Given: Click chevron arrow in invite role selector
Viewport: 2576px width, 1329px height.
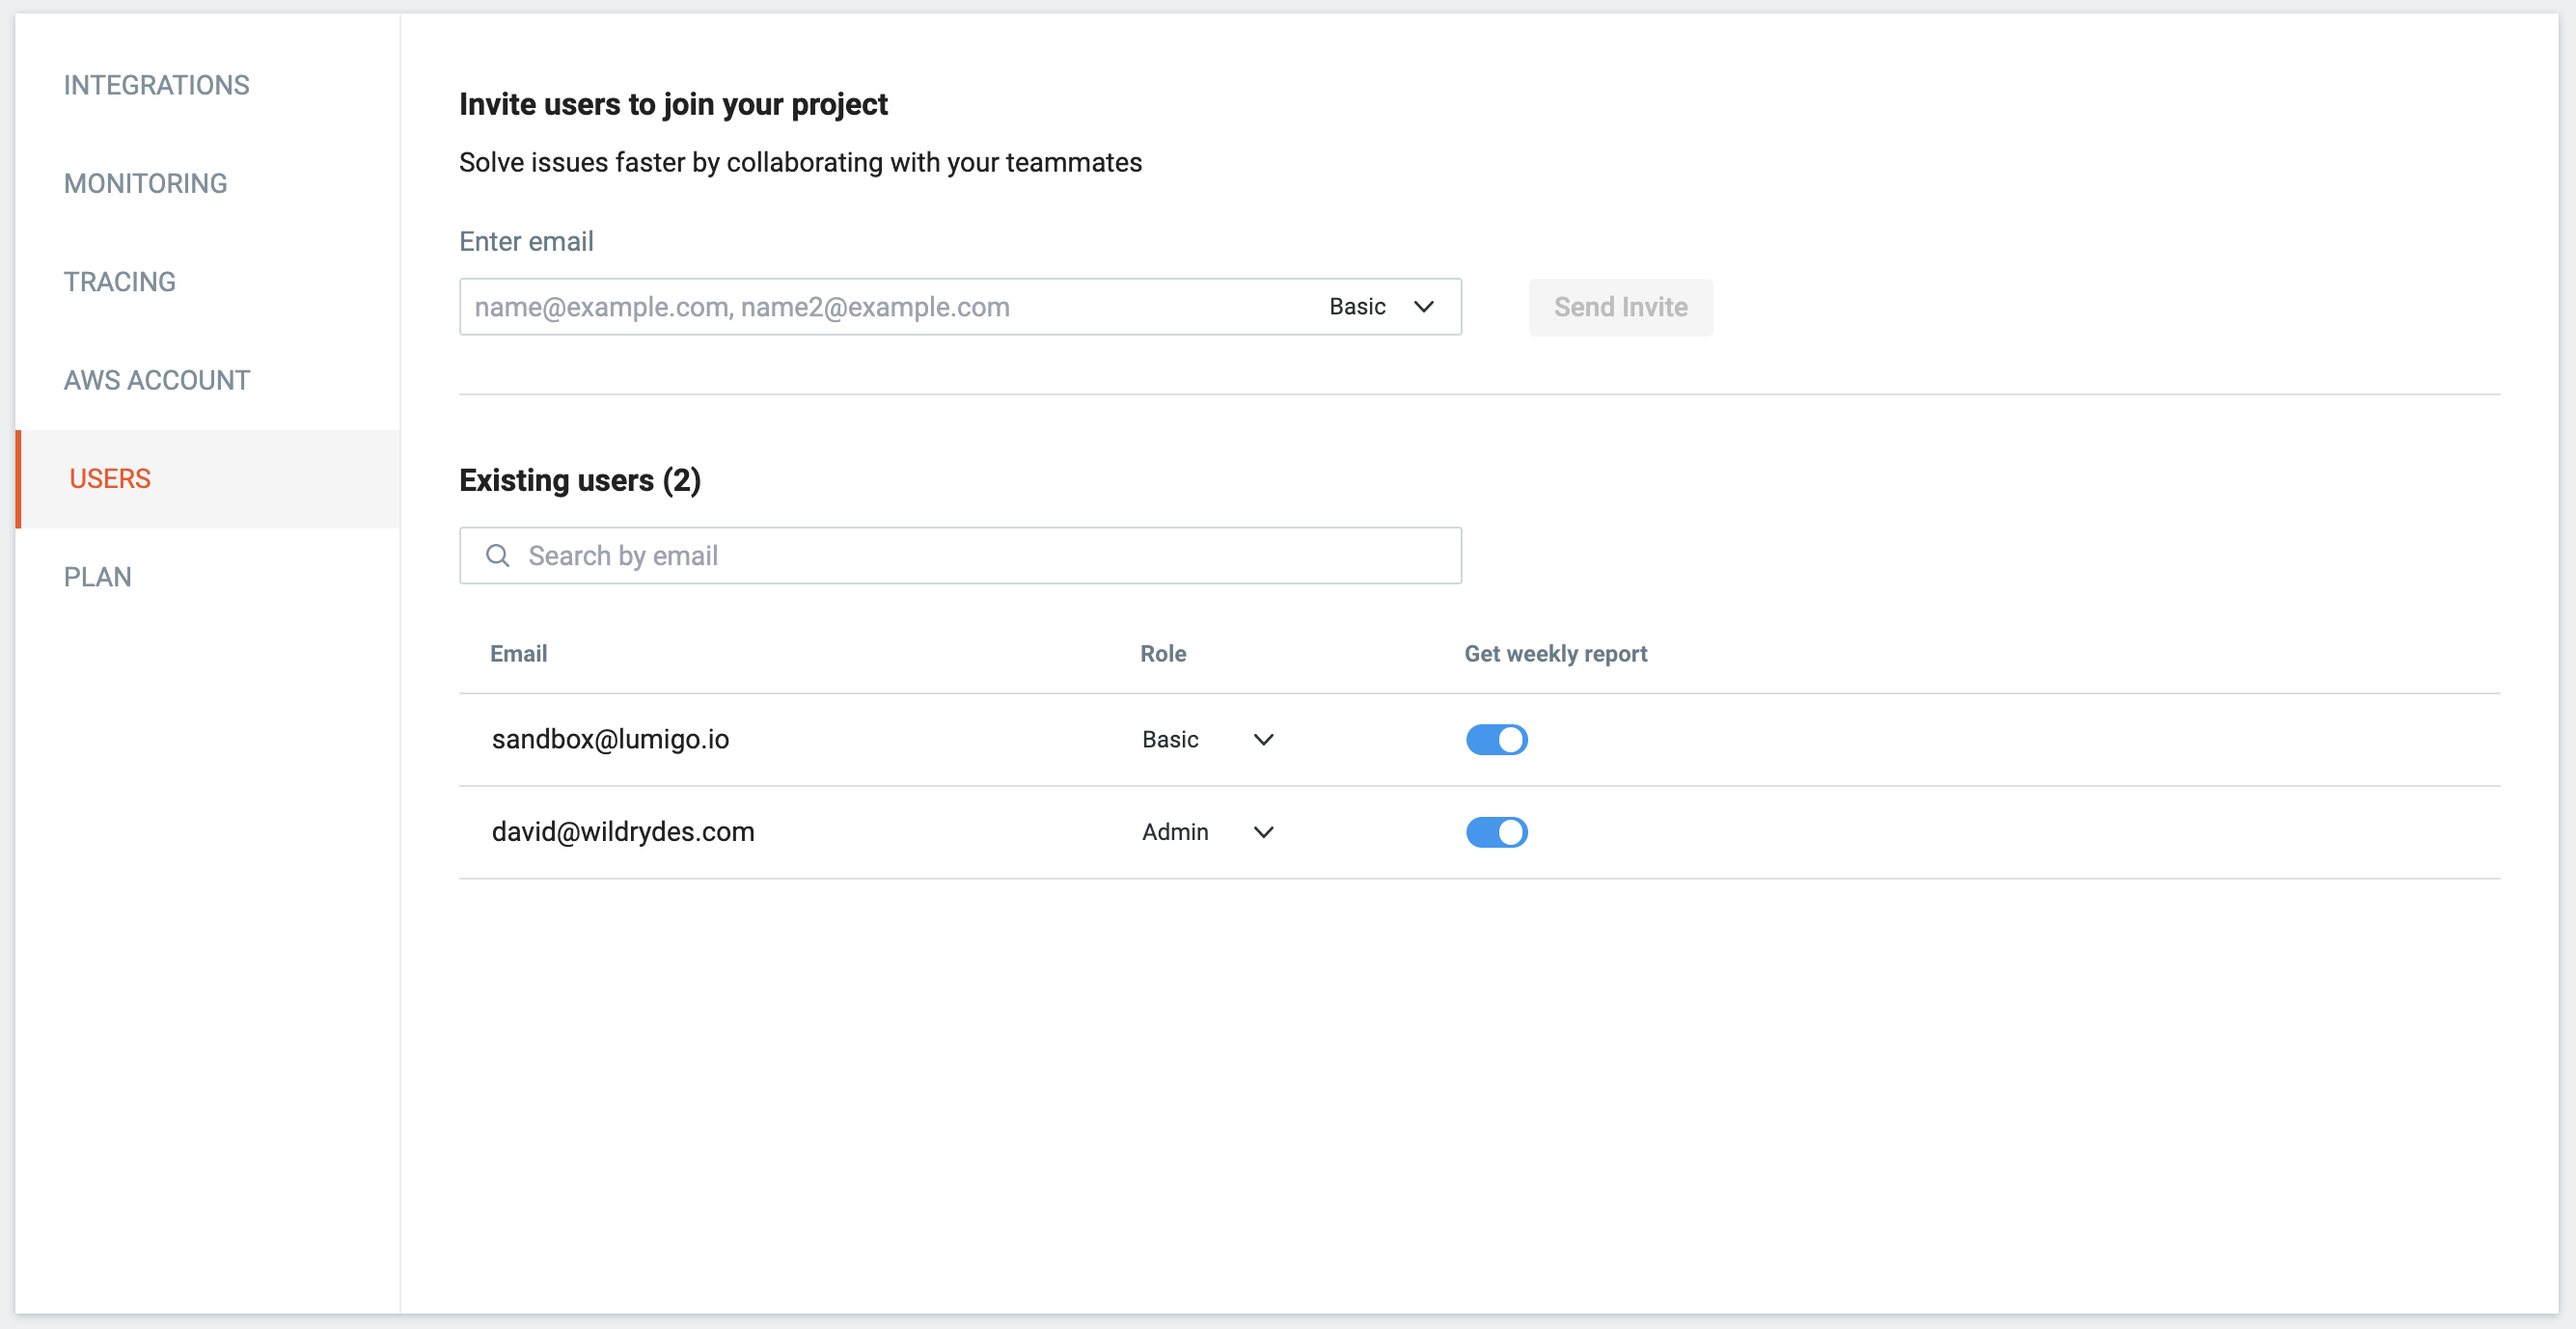Looking at the screenshot, I should coord(1424,307).
